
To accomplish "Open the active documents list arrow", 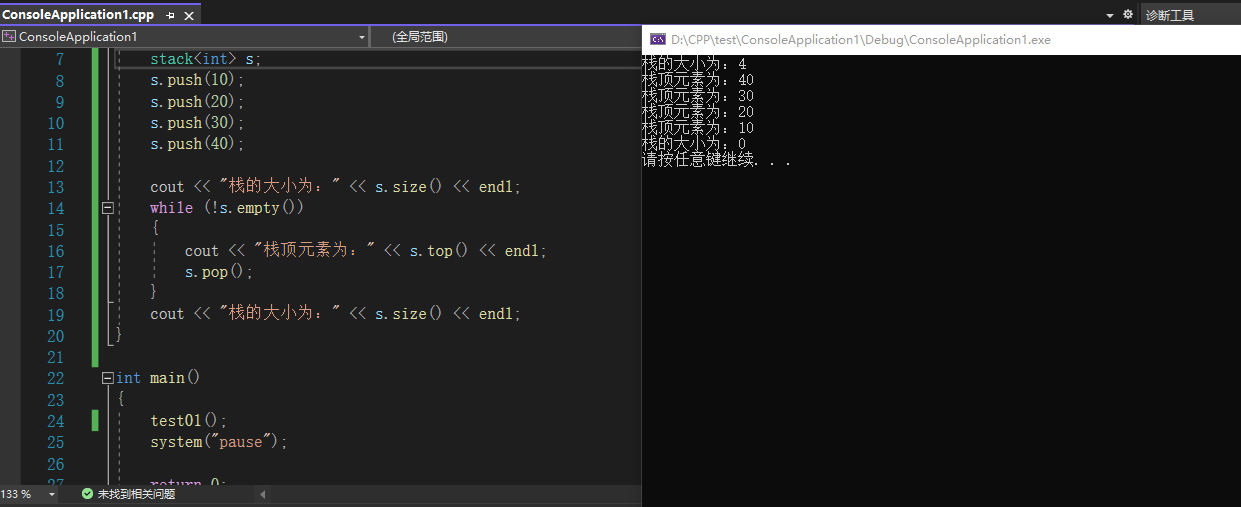I will [1110, 15].
